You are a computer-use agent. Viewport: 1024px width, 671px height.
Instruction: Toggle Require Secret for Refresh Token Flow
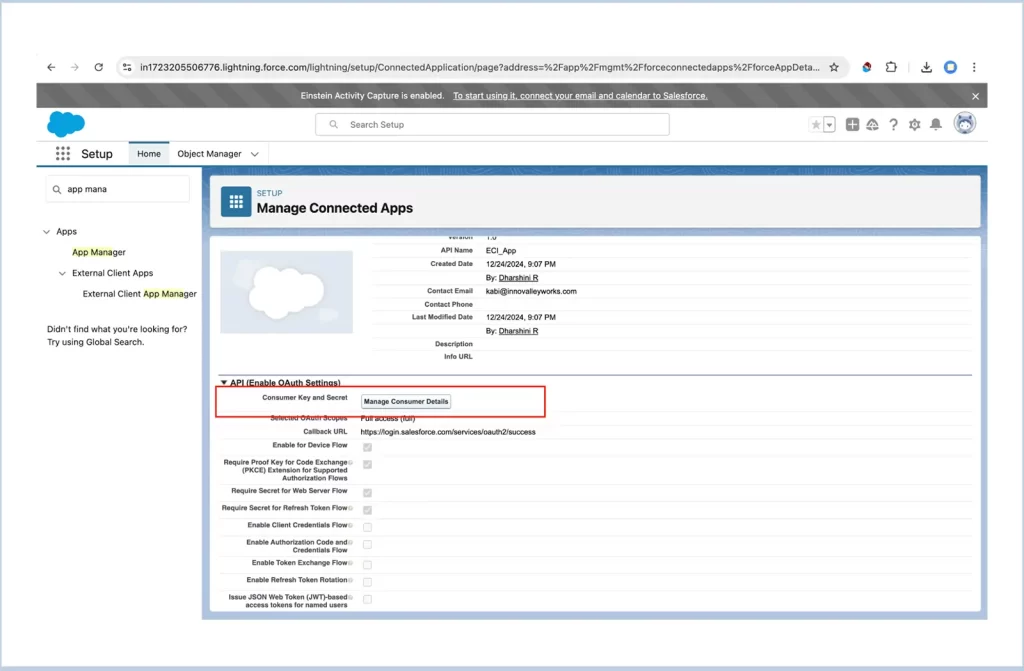[x=368, y=510]
